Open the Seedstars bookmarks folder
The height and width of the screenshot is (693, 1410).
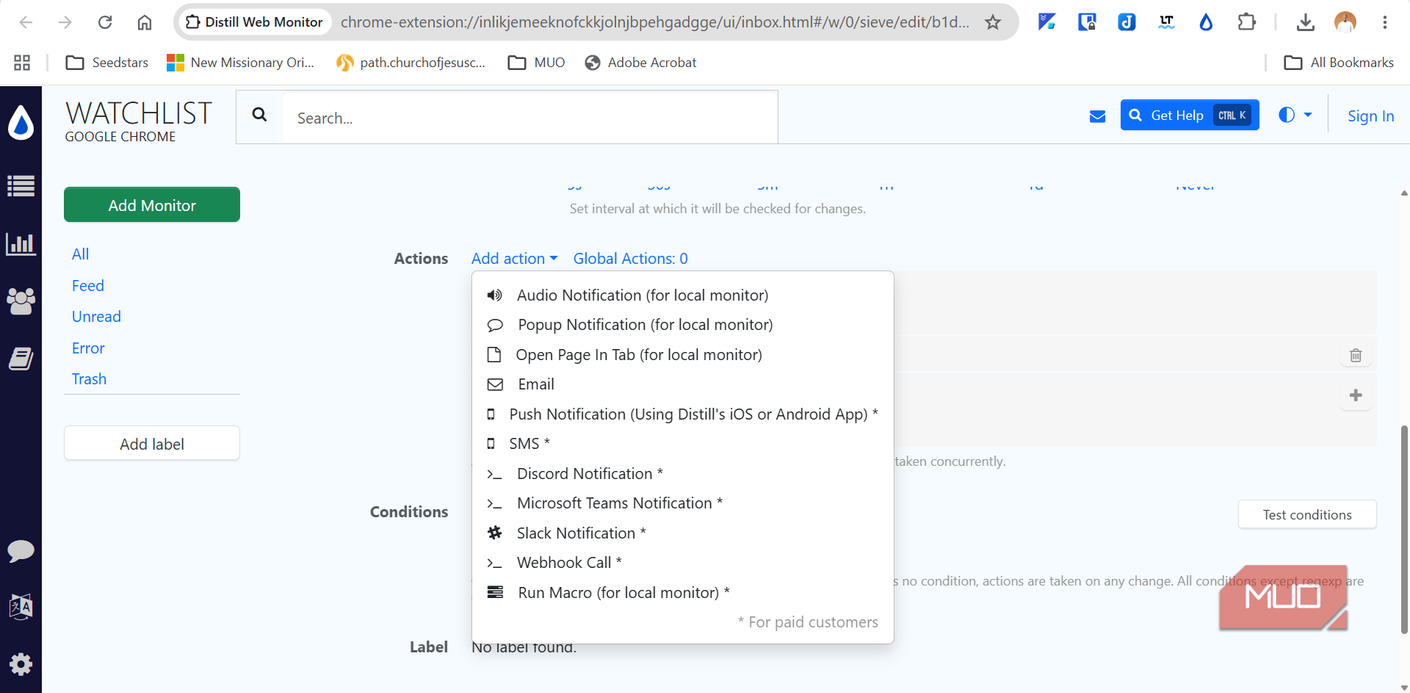[x=107, y=62]
